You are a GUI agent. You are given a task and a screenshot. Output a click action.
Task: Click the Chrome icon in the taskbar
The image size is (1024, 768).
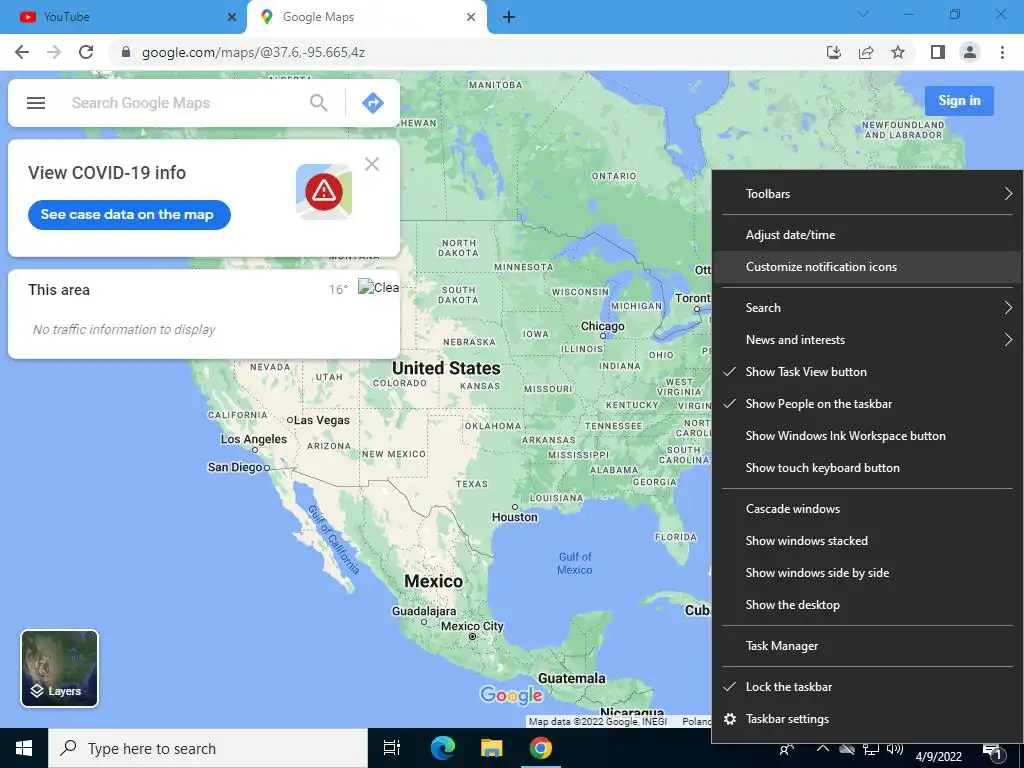[541, 748]
